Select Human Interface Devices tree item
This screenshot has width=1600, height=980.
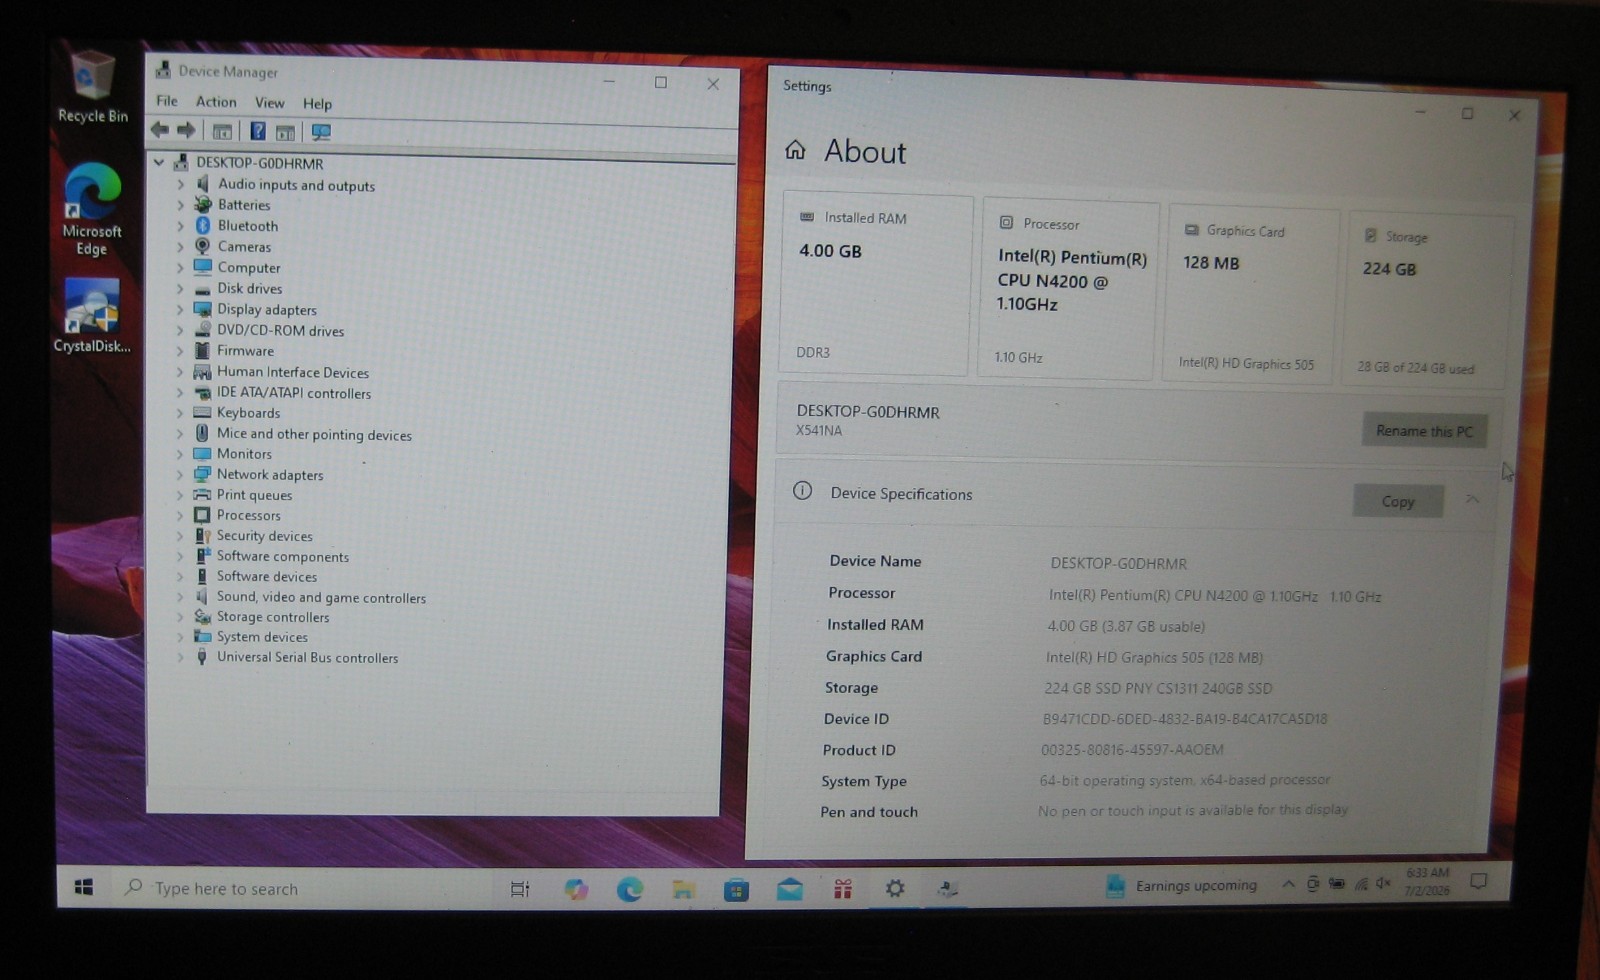pos(292,372)
